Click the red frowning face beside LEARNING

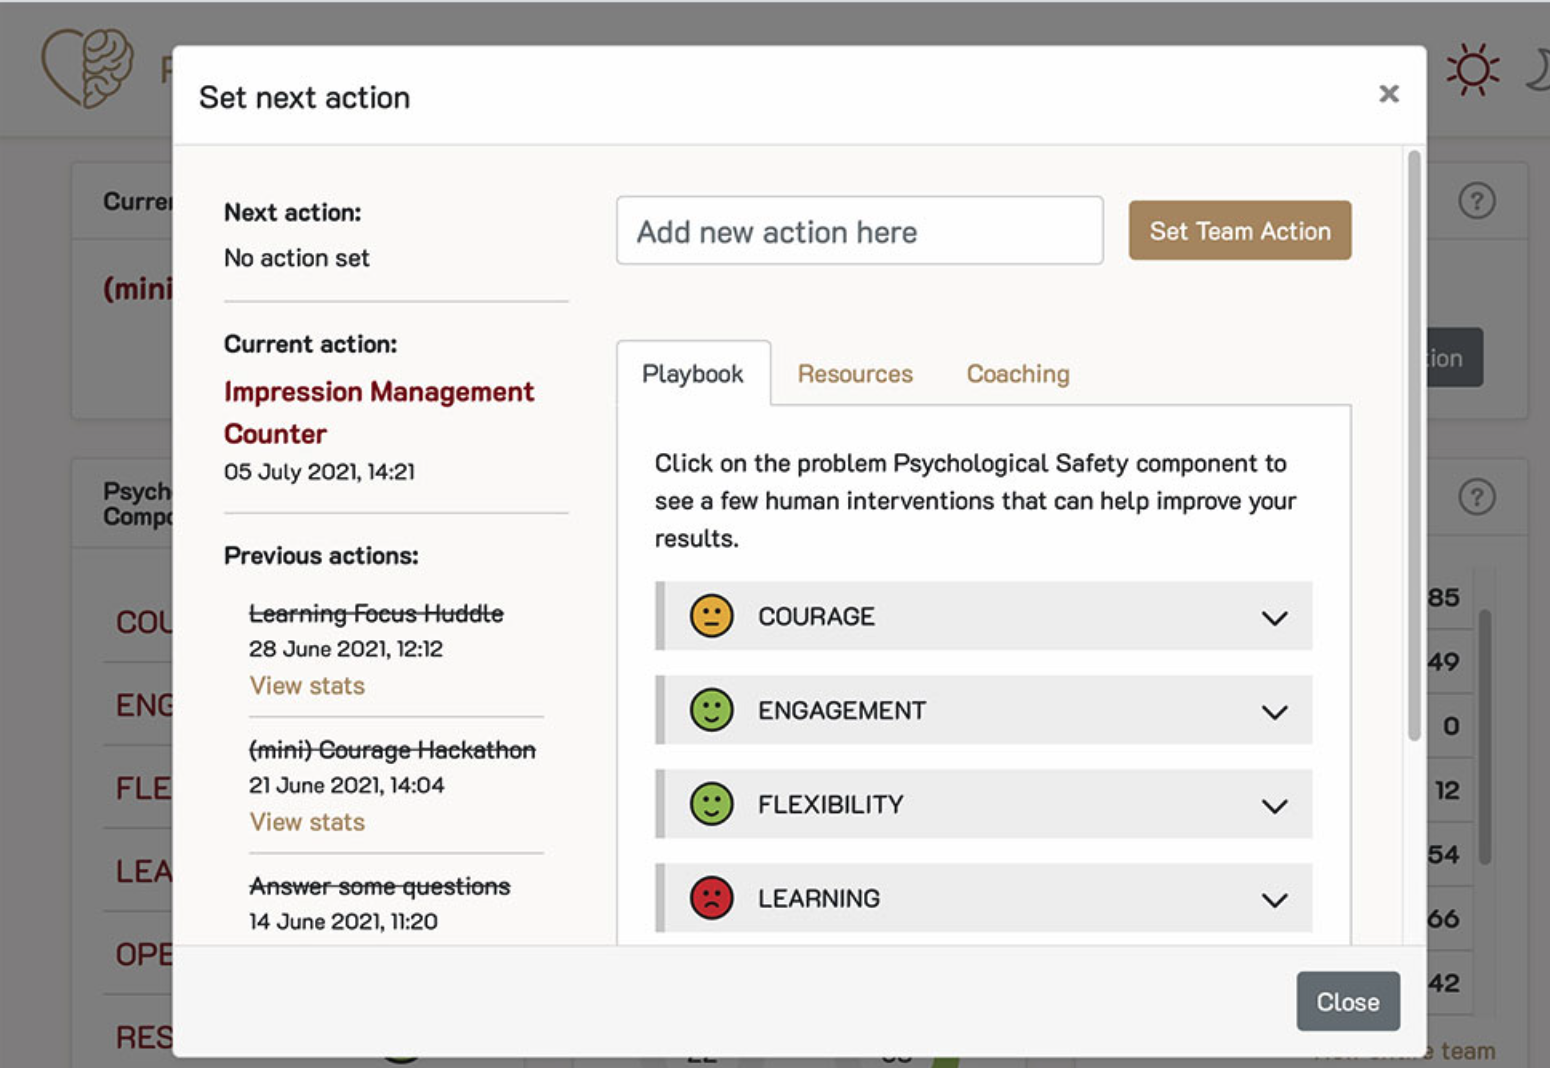(712, 898)
